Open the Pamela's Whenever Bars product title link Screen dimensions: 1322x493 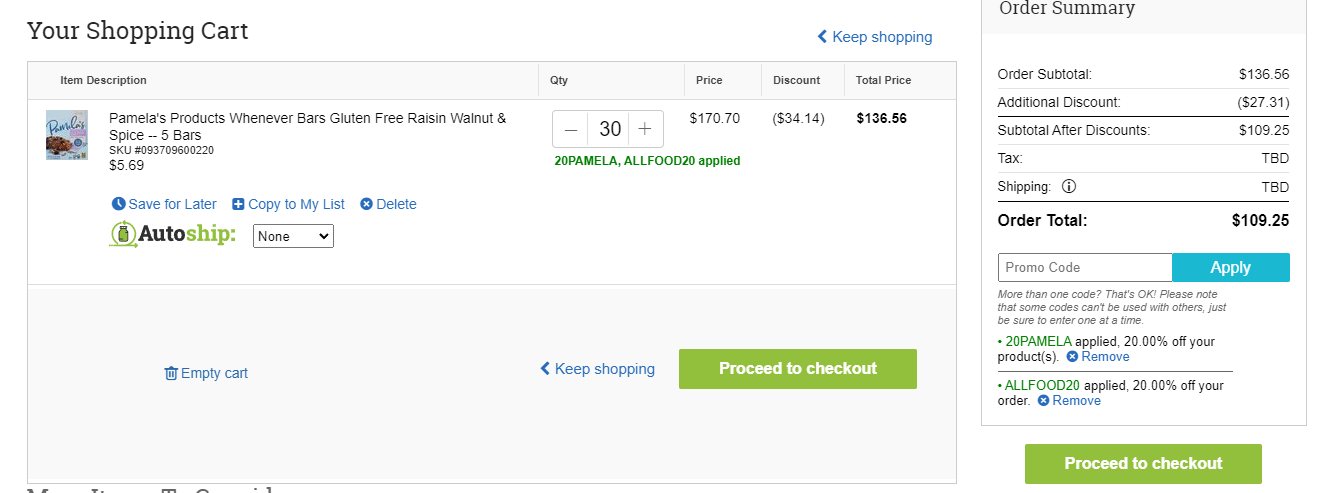(x=307, y=126)
